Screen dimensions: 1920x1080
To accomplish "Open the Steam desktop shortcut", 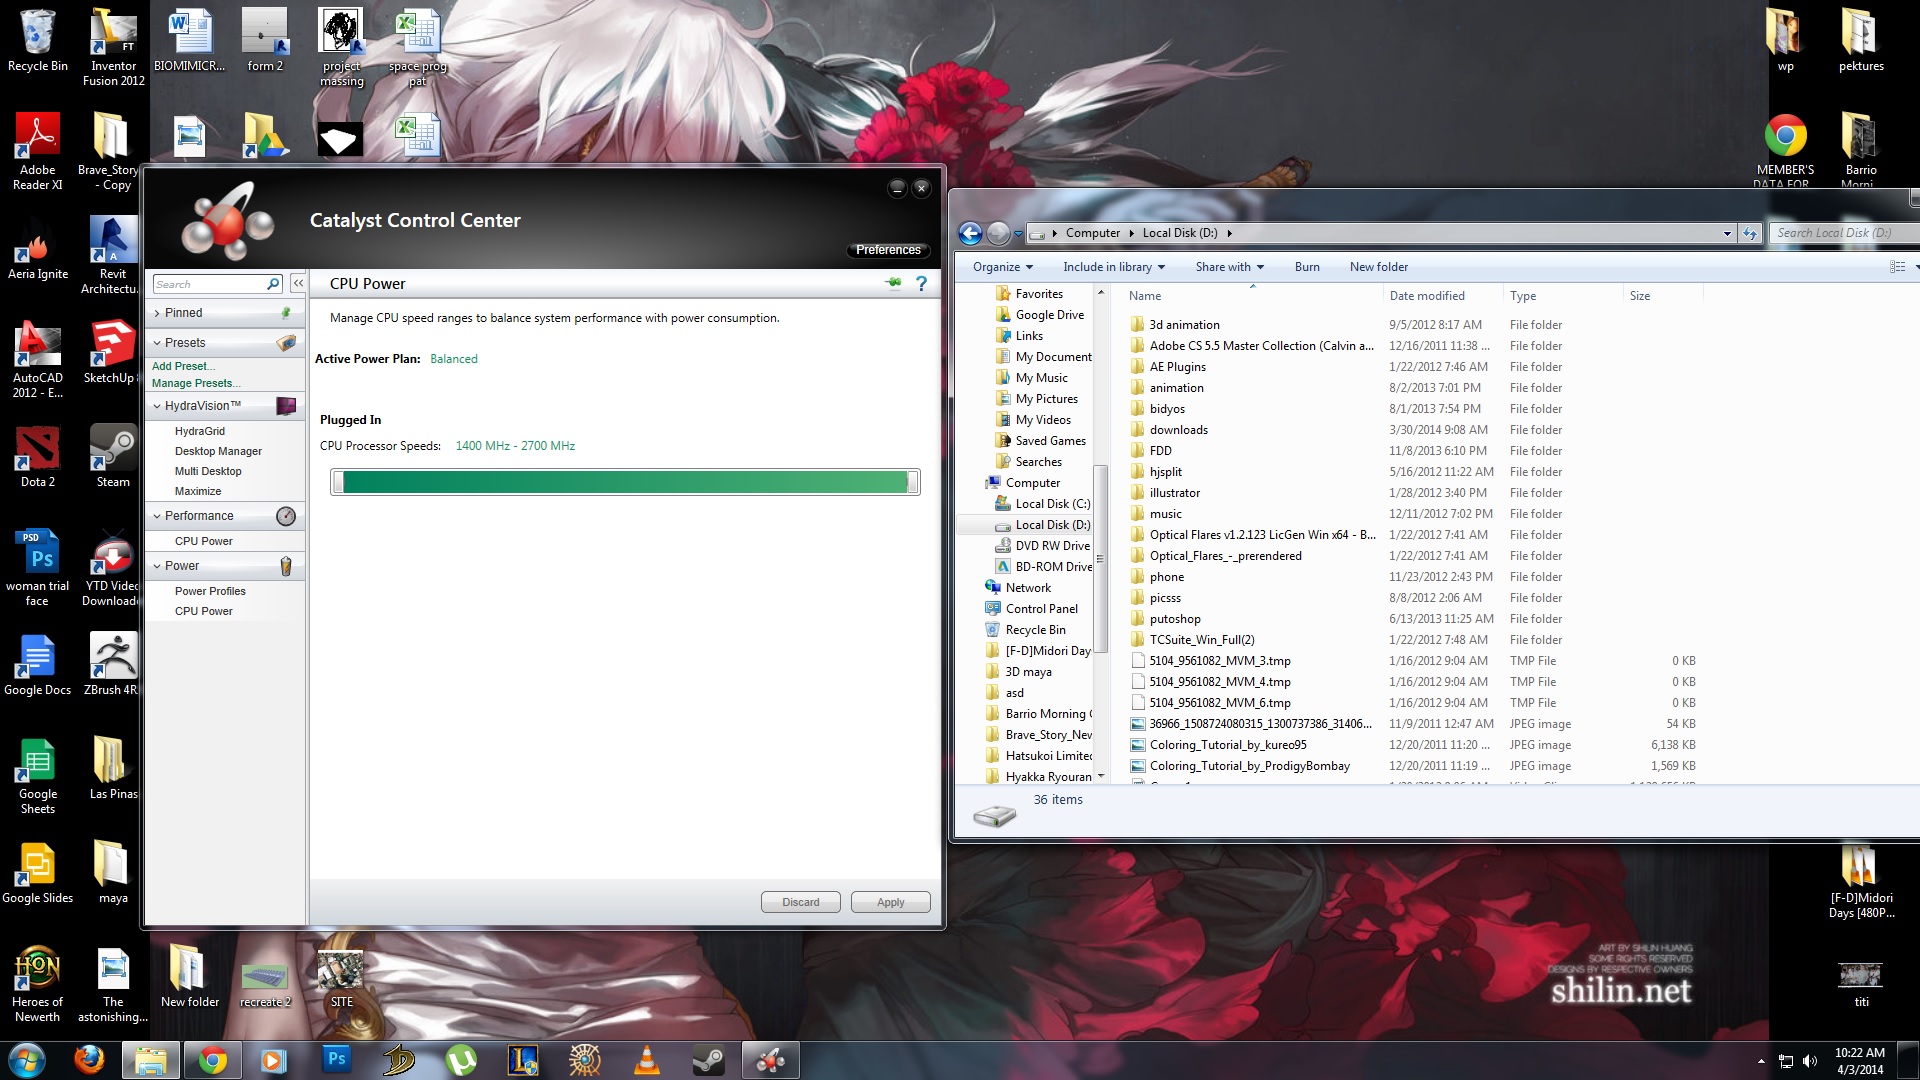I will pos(113,456).
